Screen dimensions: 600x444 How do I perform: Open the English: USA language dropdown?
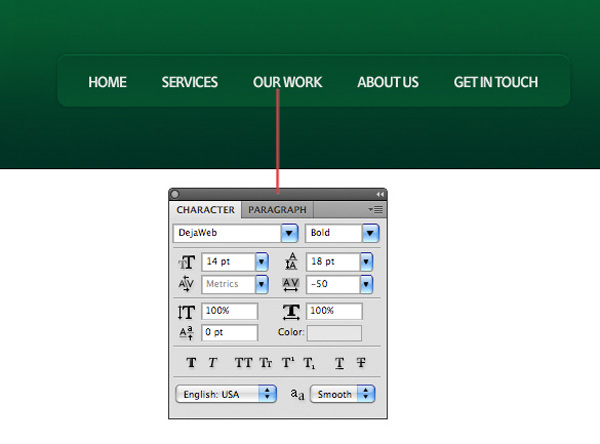click(x=226, y=394)
